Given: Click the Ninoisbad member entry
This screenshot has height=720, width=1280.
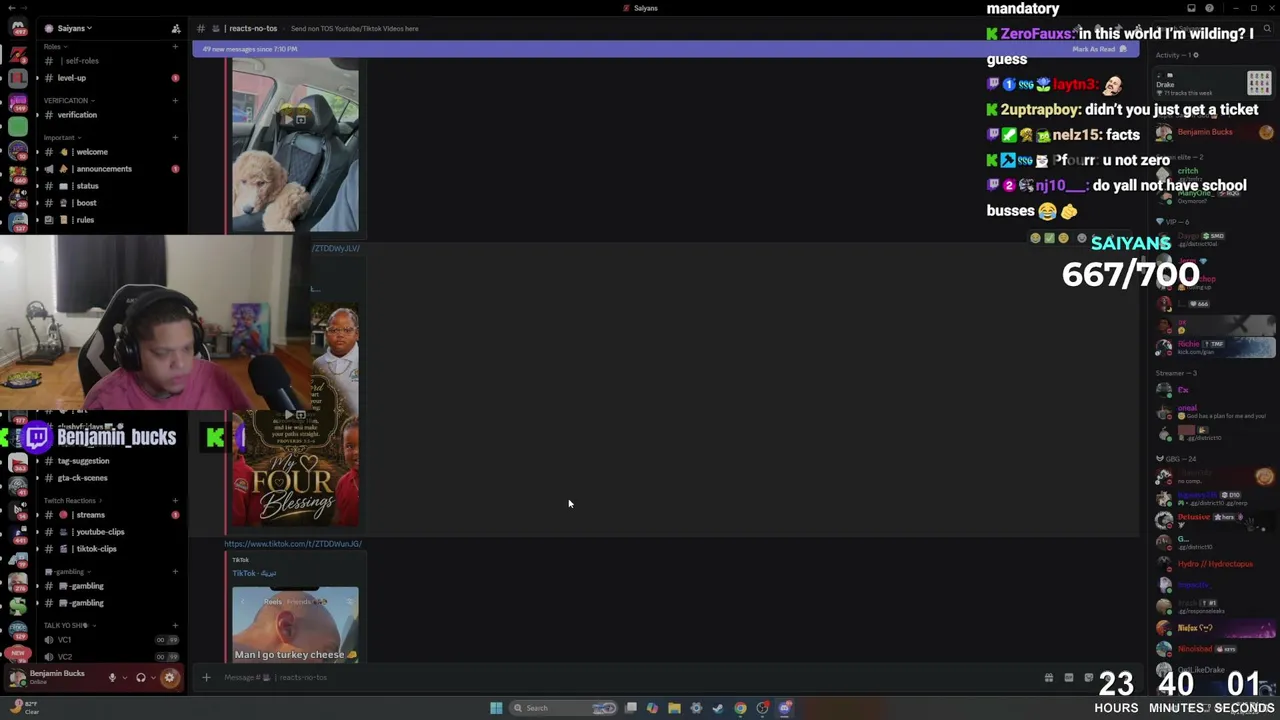Looking at the screenshot, I should pos(1215,649).
